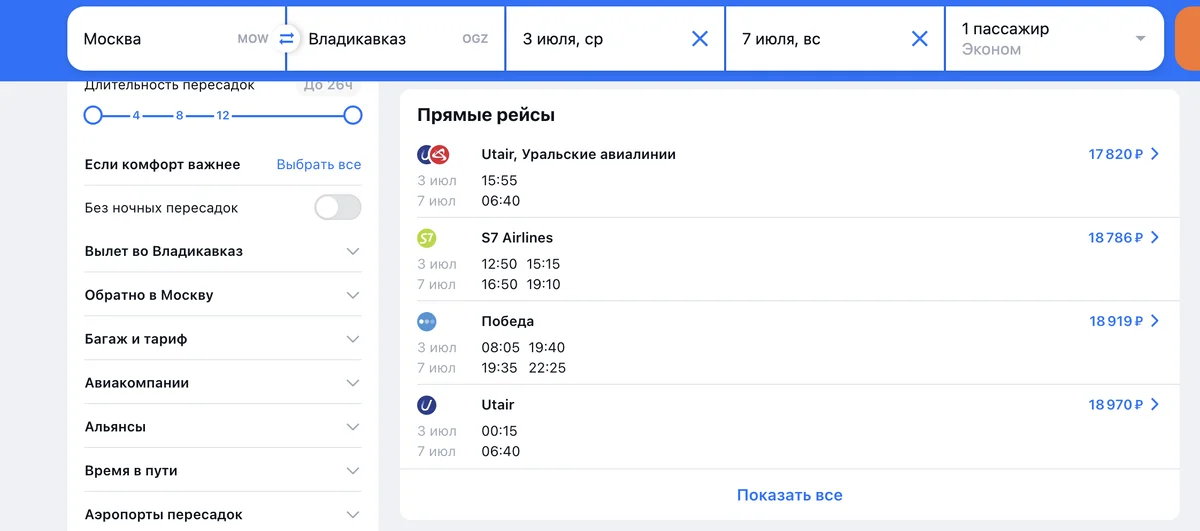Open the 18 919 ₽ offer arrow
This screenshot has width=1200, height=531.
tap(1155, 321)
